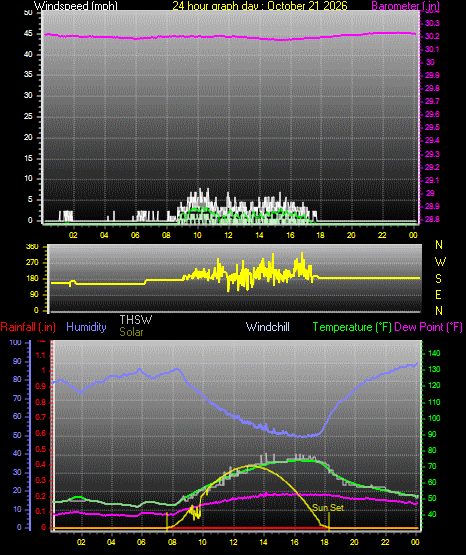466x555 pixels.
Task: Click the top N compass letter
Action: (439, 245)
